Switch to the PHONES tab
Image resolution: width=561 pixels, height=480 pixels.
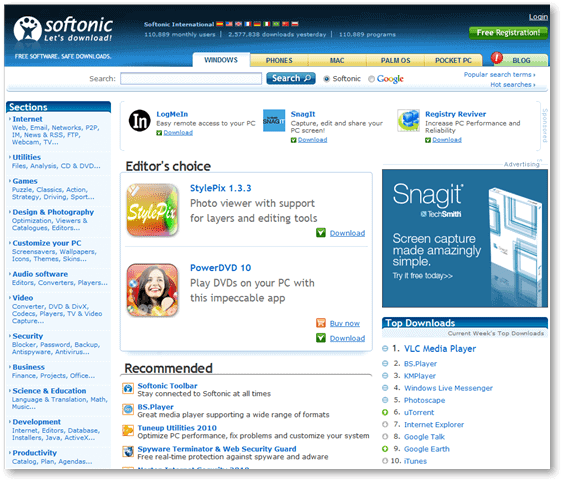tap(279, 60)
